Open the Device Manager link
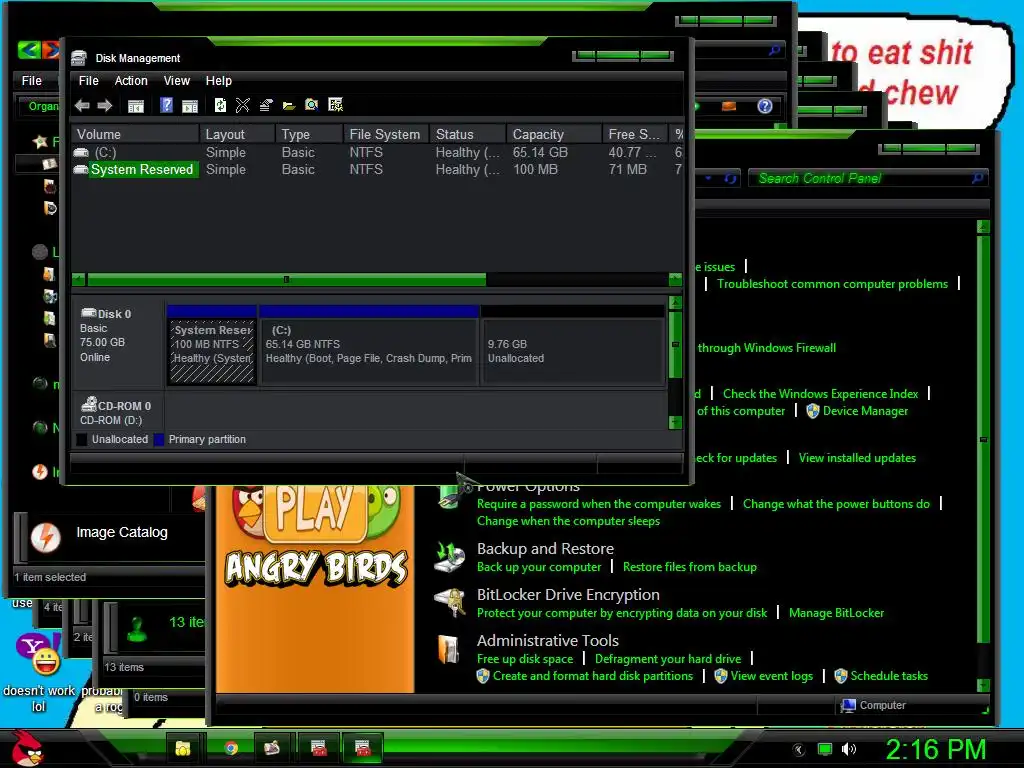Viewport: 1024px width, 768px height. pyautogui.click(x=865, y=411)
